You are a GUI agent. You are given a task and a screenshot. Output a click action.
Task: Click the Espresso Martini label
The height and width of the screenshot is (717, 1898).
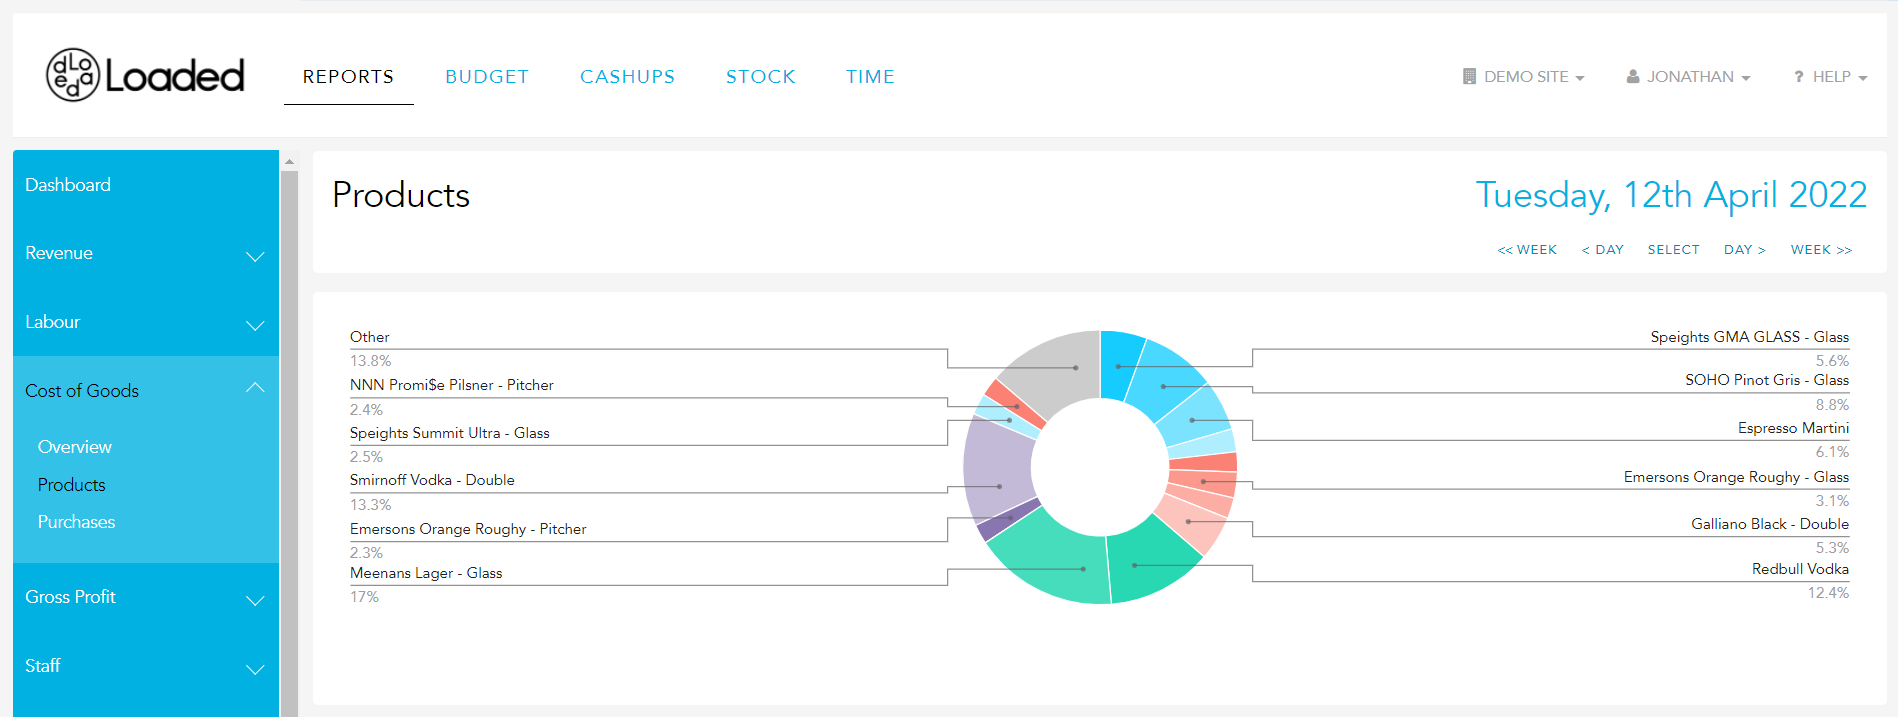(x=1794, y=428)
